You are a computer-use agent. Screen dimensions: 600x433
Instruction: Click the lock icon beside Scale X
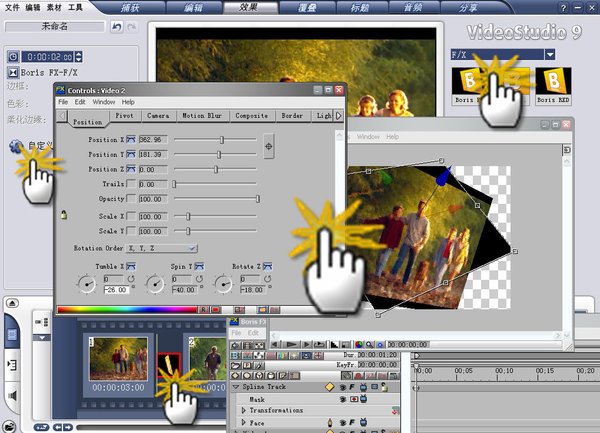point(64,214)
